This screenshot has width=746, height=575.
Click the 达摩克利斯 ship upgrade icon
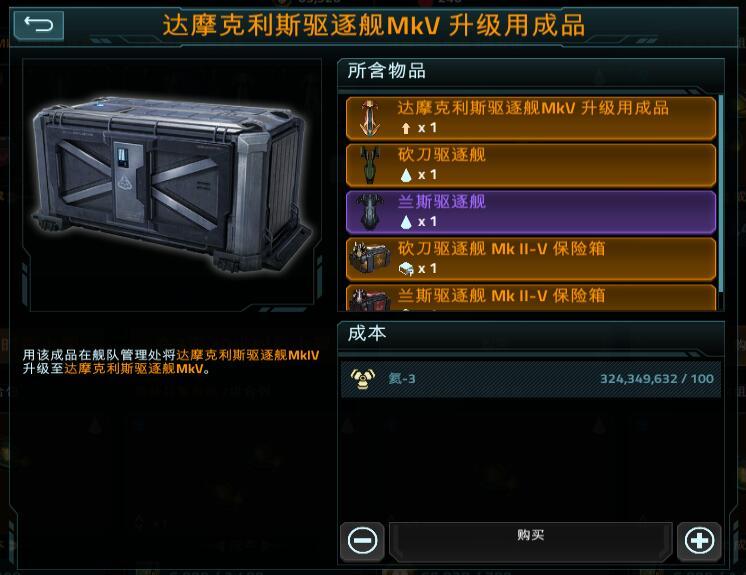click(x=370, y=118)
